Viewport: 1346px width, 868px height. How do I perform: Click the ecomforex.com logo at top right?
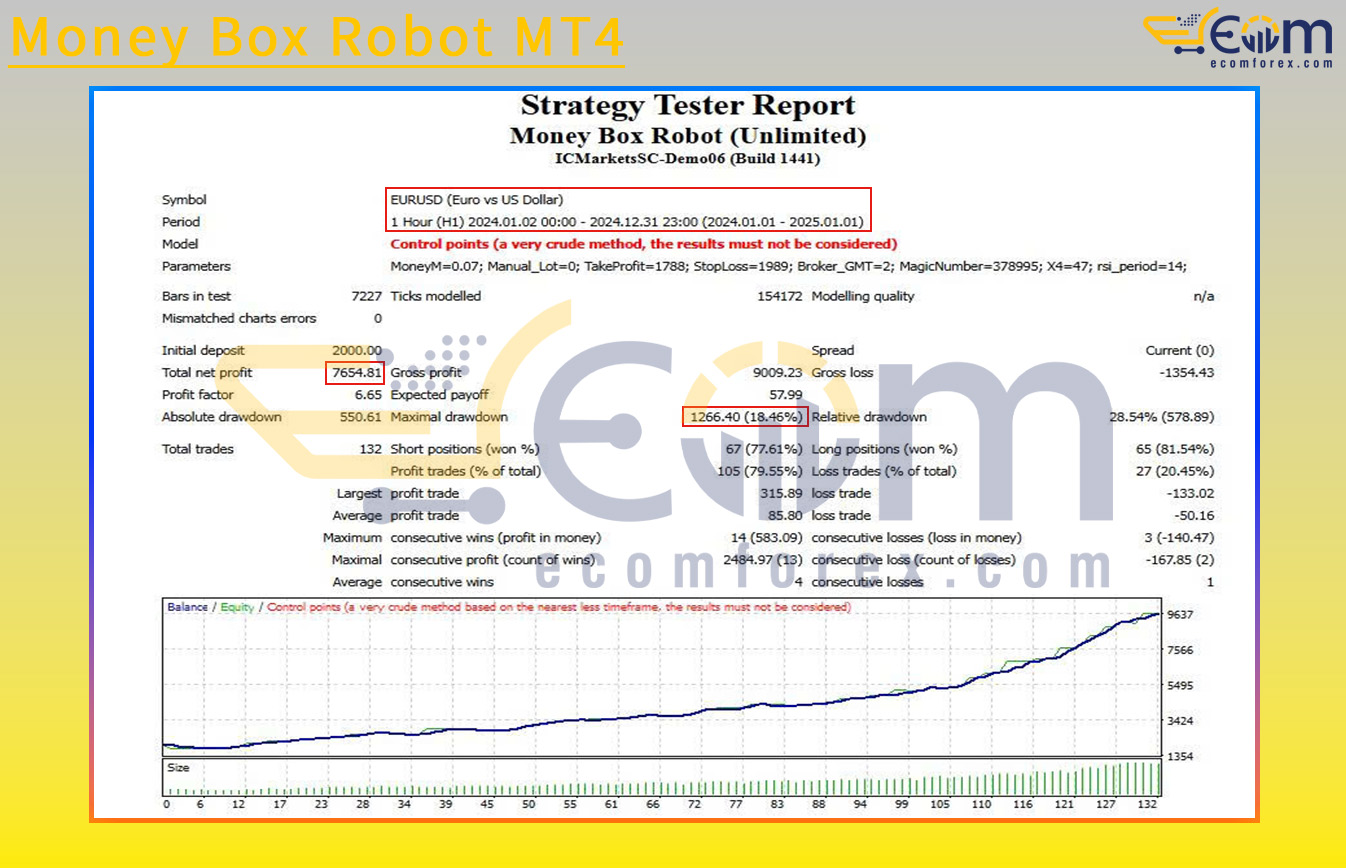[x=1238, y=37]
